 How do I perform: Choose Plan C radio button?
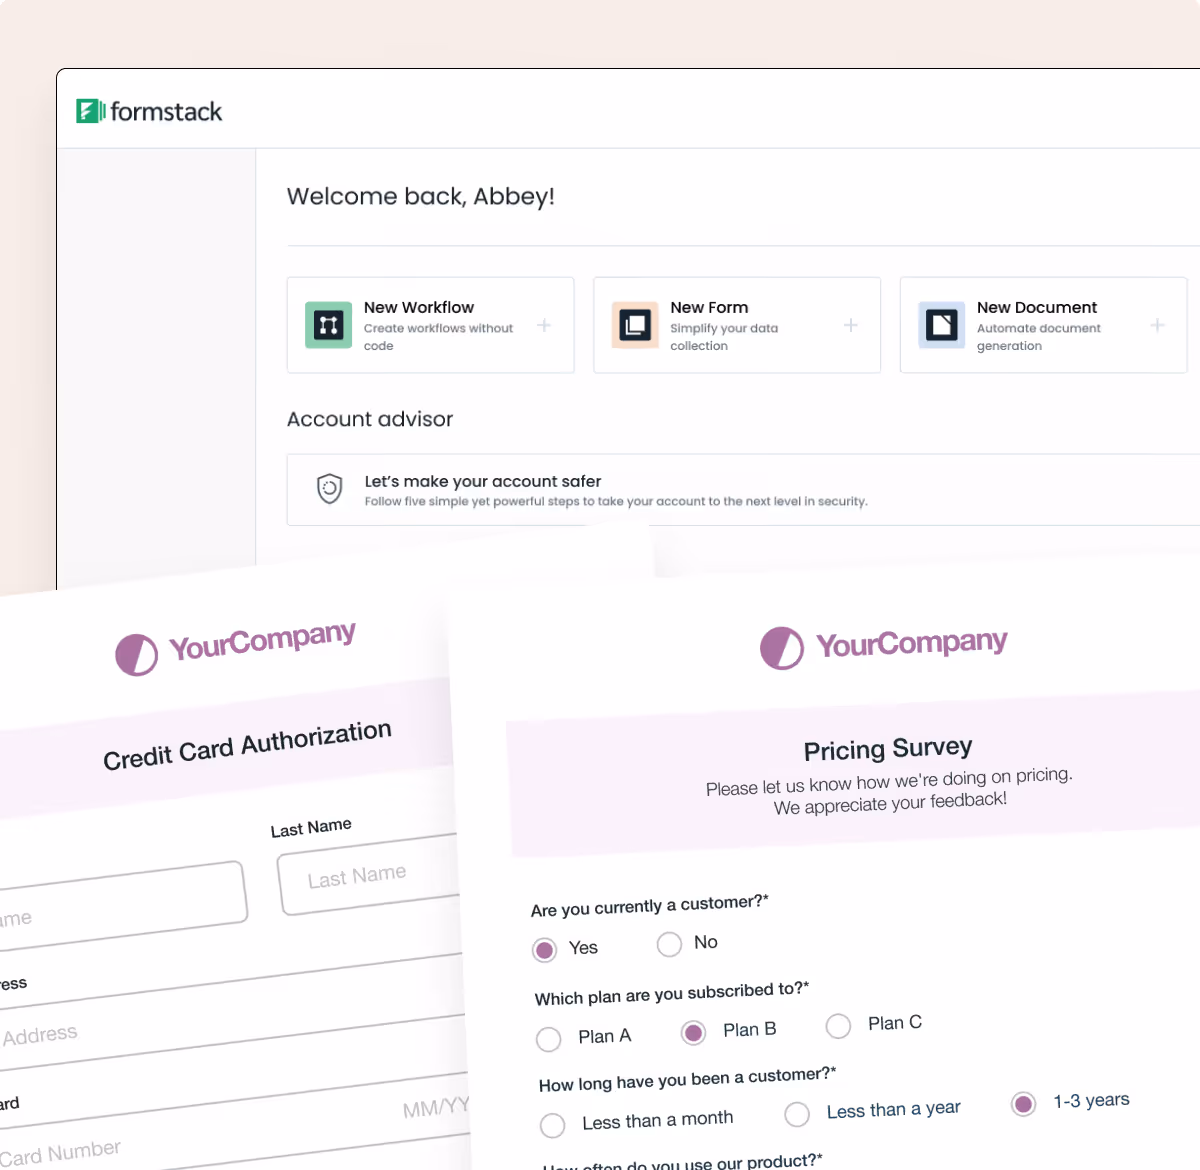[x=838, y=1026]
